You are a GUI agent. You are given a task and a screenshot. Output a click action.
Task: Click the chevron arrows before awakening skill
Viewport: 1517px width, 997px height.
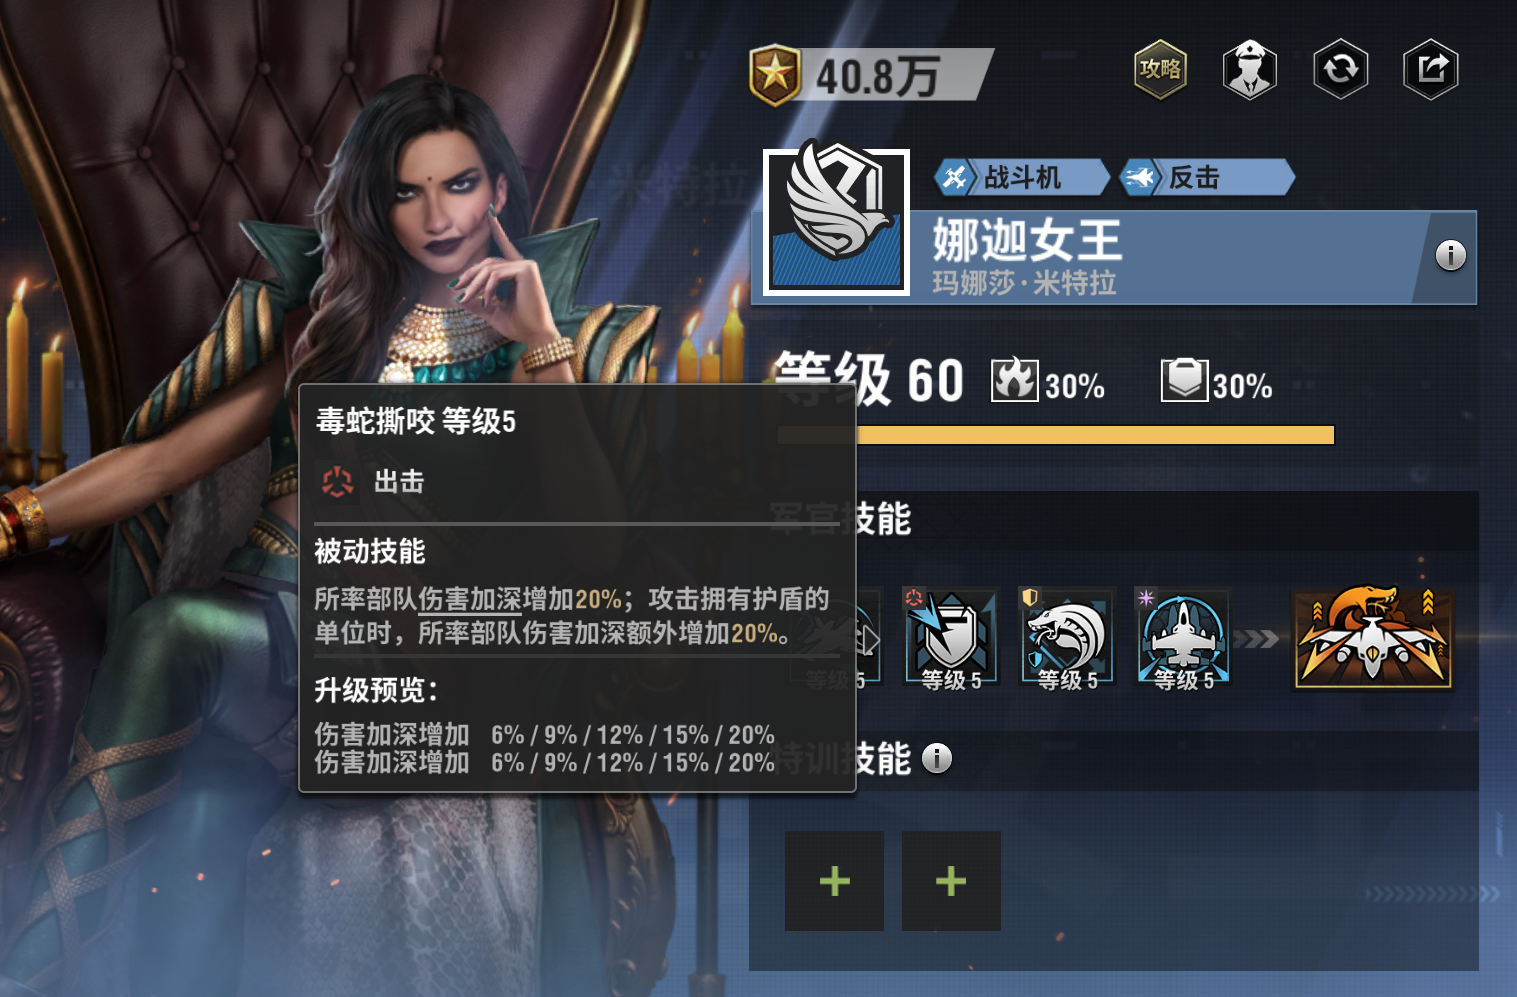tap(1258, 638)
